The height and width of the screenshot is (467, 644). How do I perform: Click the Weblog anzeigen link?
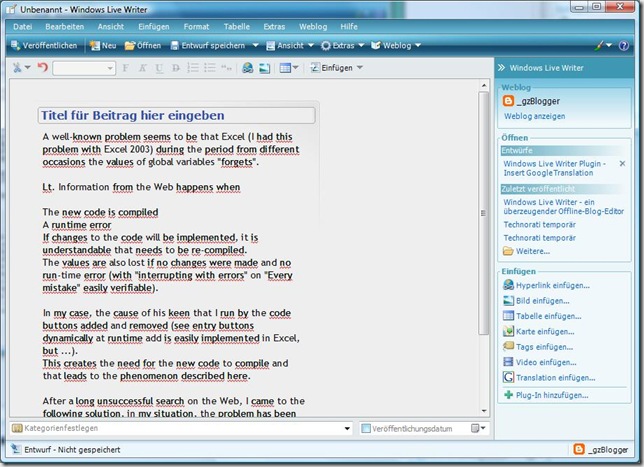point(534,116)
